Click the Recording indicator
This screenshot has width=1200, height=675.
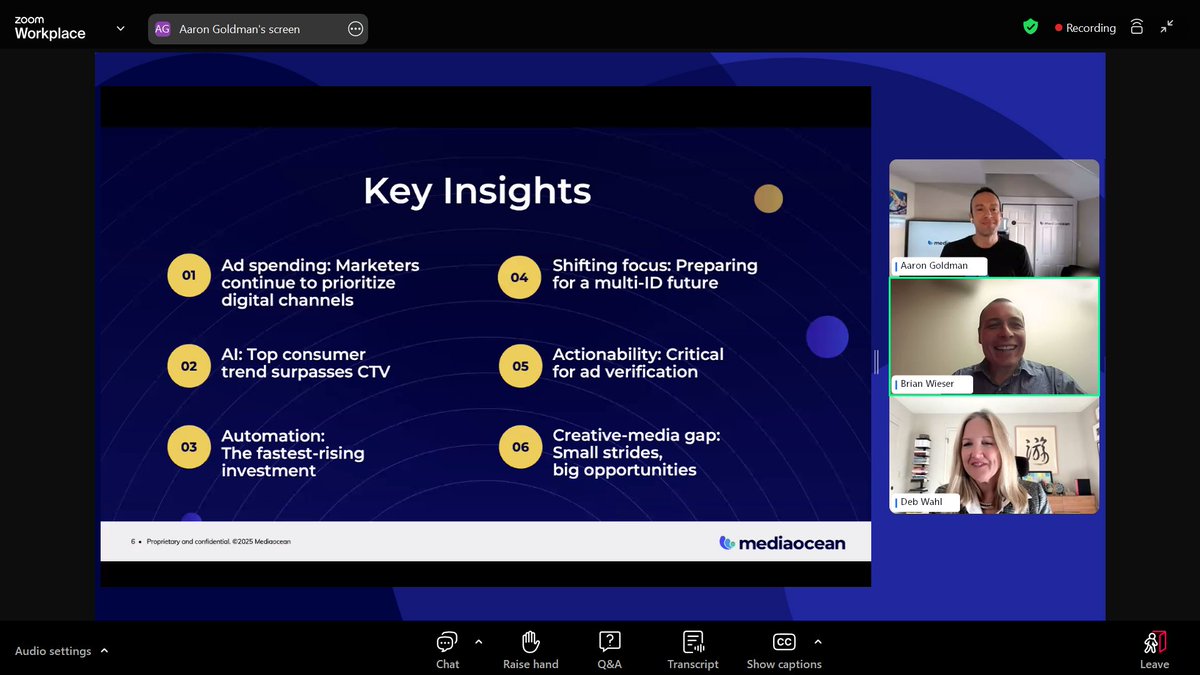[x=1085, y=28]
